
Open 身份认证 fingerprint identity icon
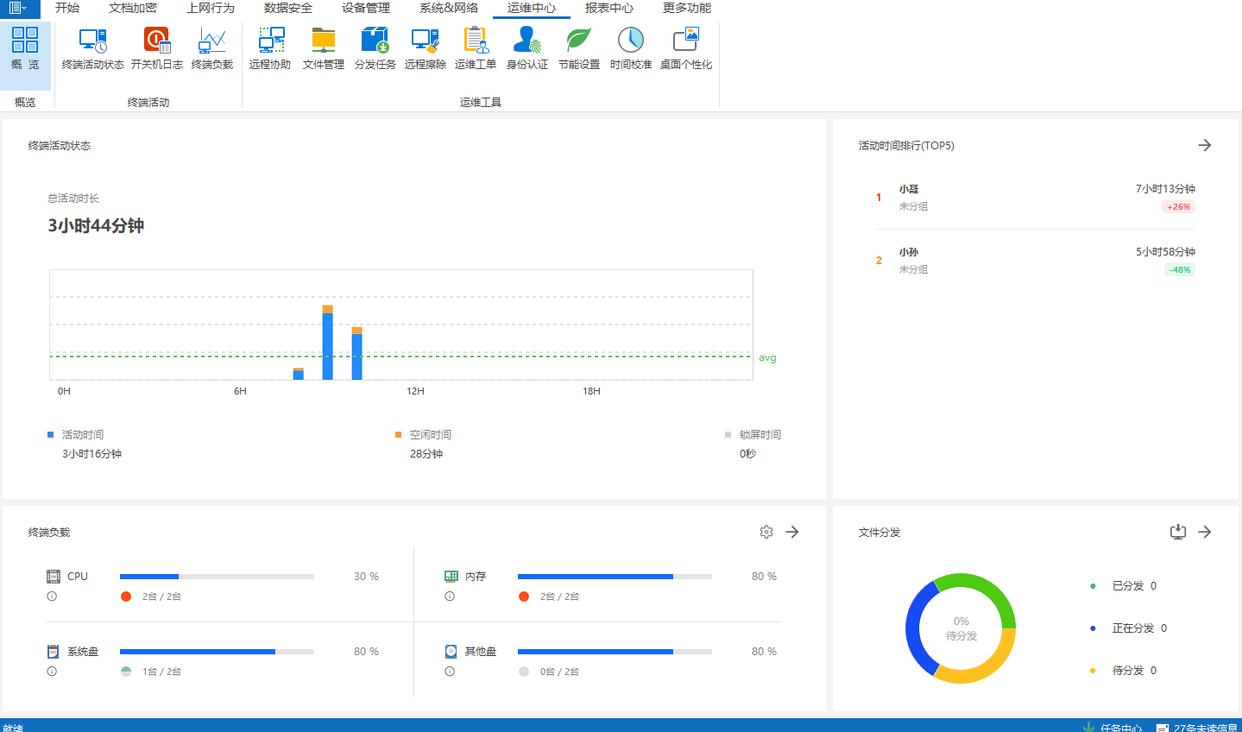527,48
